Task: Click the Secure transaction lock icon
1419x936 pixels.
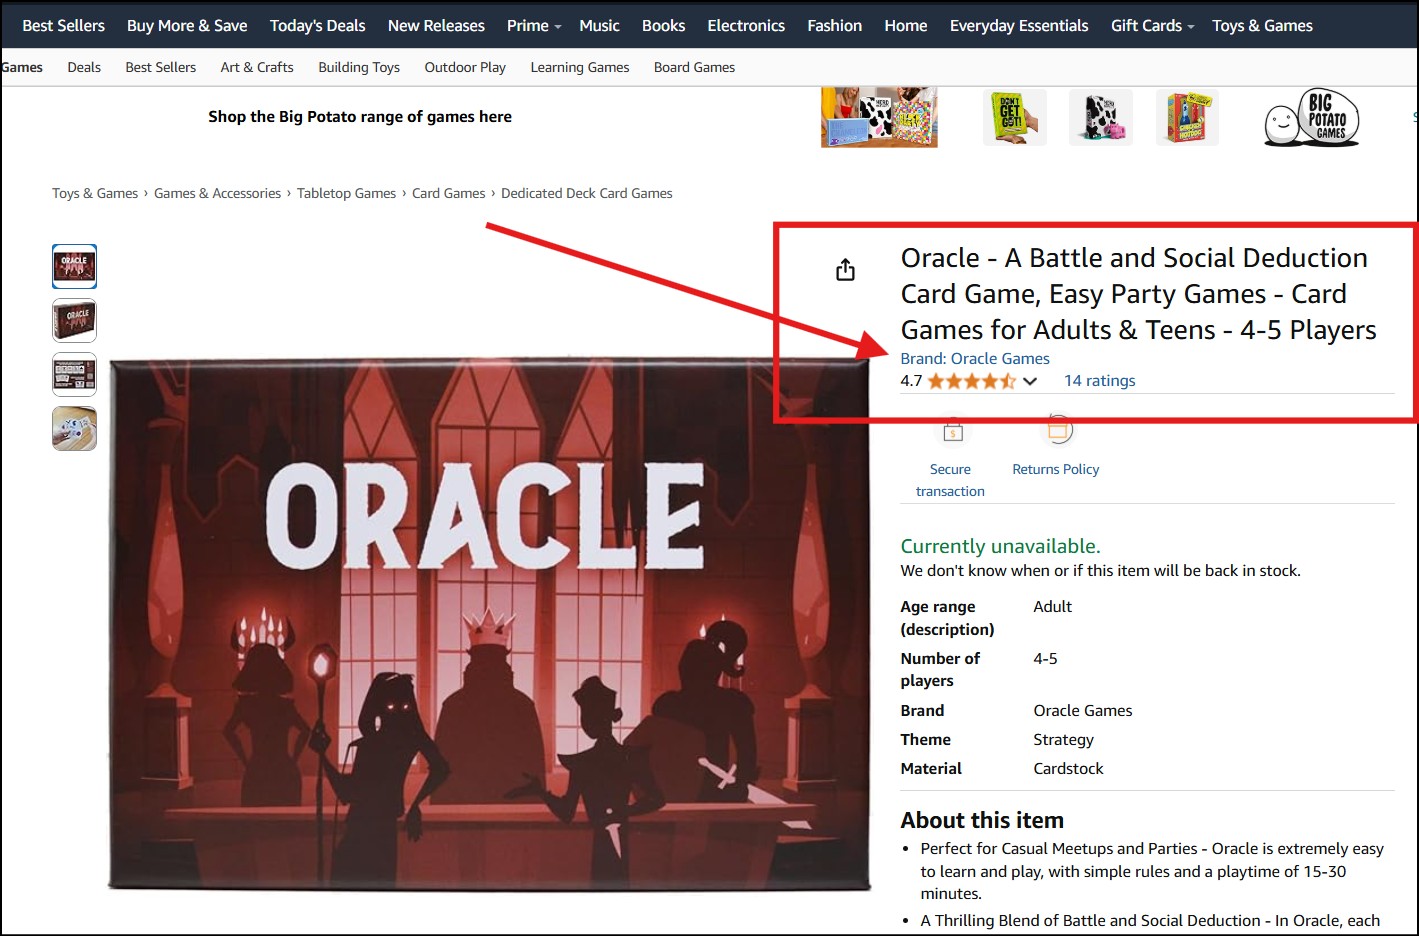Action: 952,432
